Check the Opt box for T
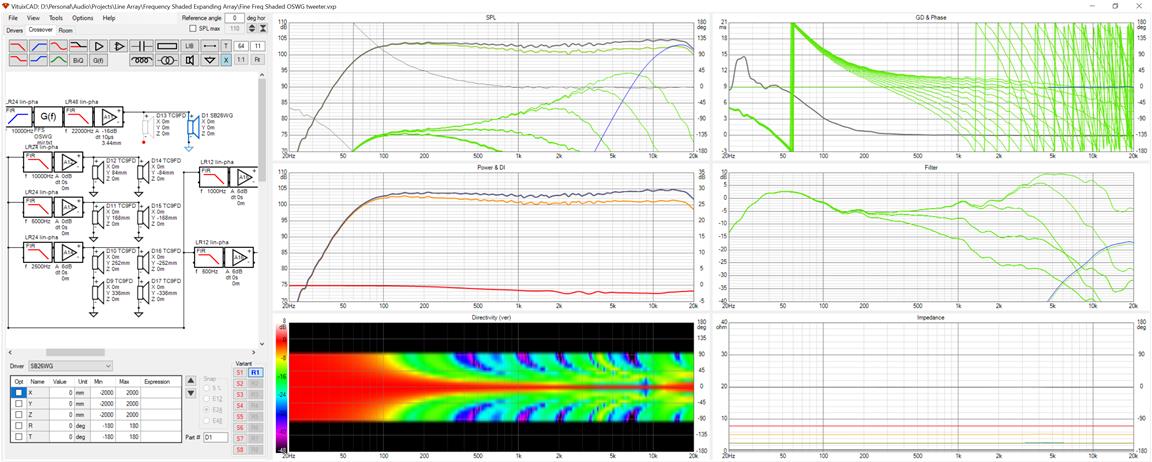Screen dimensions: 1152x462 [x=19, y=436]
